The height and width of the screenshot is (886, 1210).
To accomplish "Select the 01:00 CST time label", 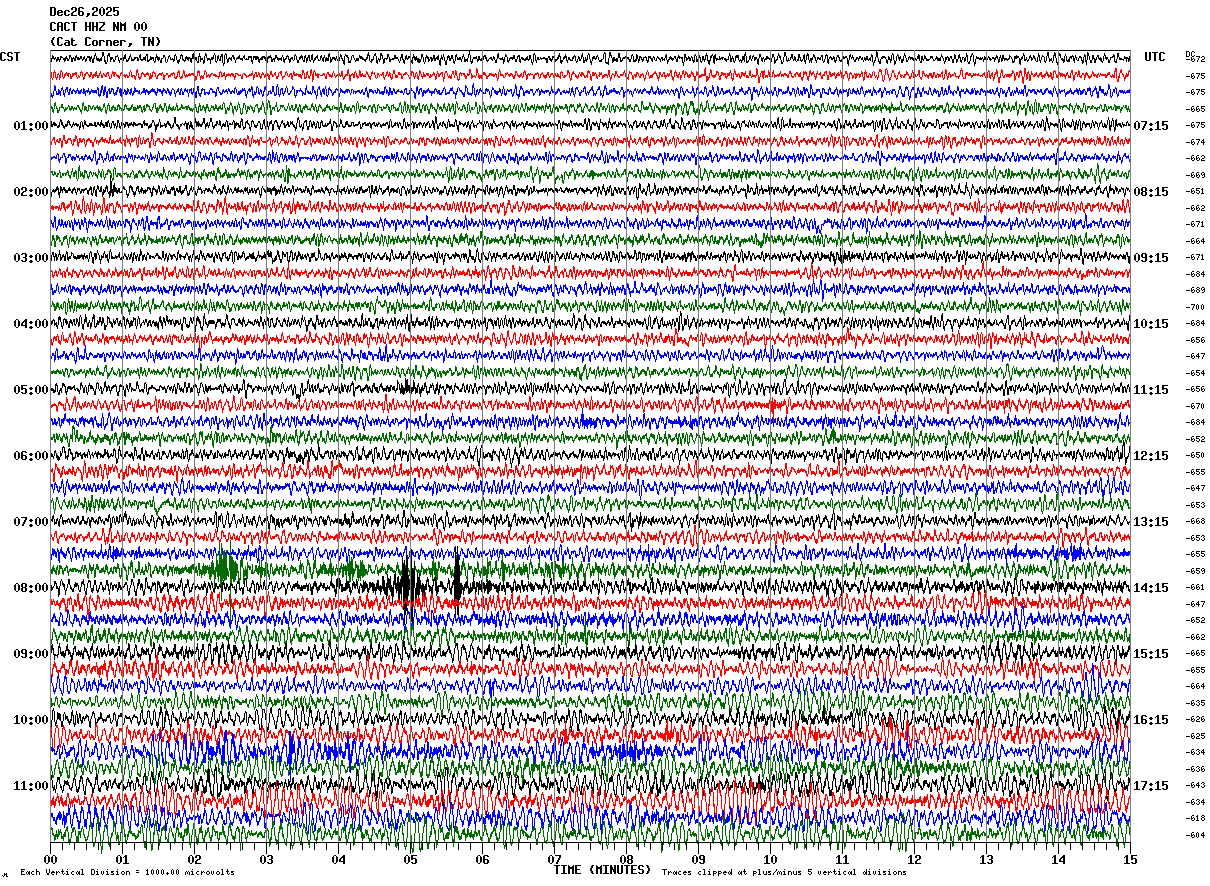I will click(31, 126).
